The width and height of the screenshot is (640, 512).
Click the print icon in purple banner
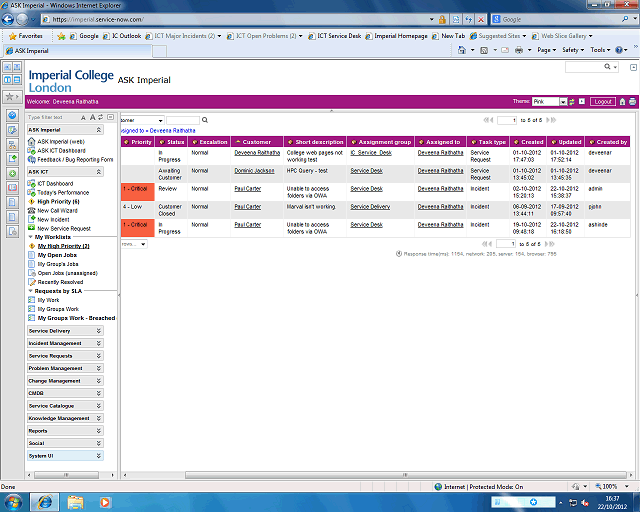[632, 102]
